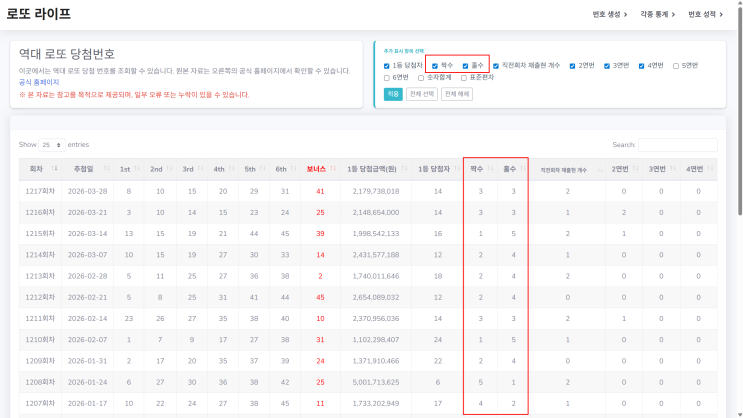Click the date 2026-03-07
743x418 pixels.
(87, 255)
